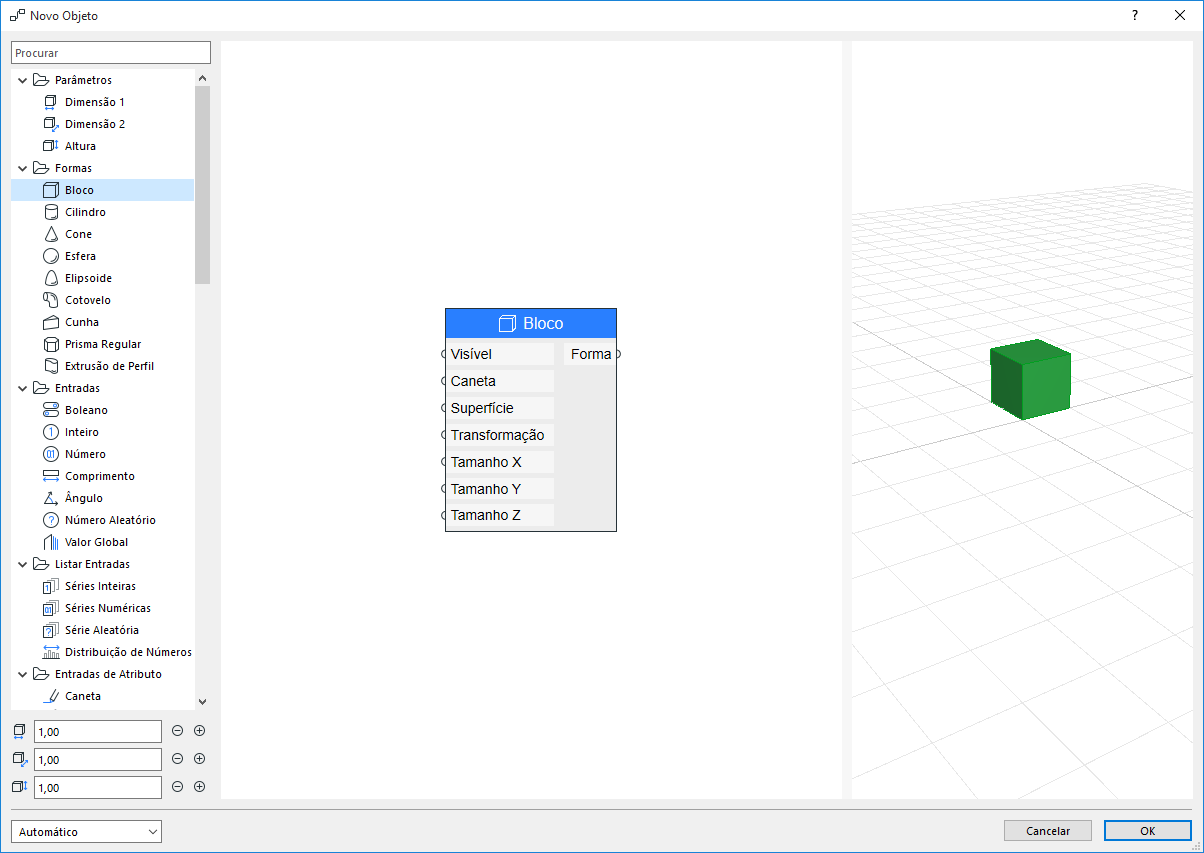This screenshot has width=1204, height=853.
Task: Select the Caneta attribute input icon
Action: coord(52,696)
